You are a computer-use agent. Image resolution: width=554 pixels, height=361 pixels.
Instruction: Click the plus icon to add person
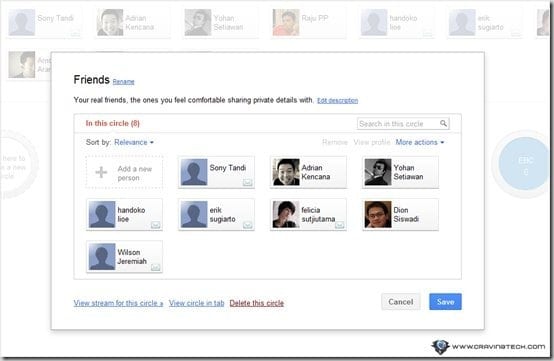(x=101, y=172)
